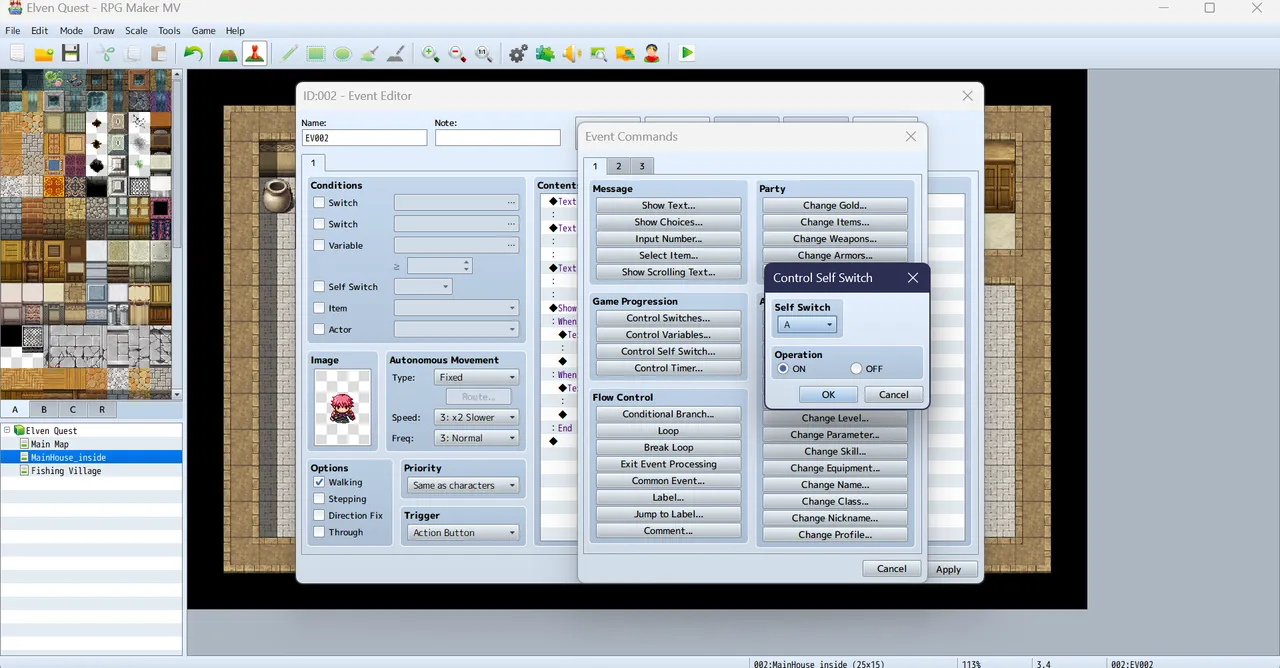The width and height of the screenshot is (1280, 668).
Task: Select the ON operation radio button
Action: click(x=783, y=369)
